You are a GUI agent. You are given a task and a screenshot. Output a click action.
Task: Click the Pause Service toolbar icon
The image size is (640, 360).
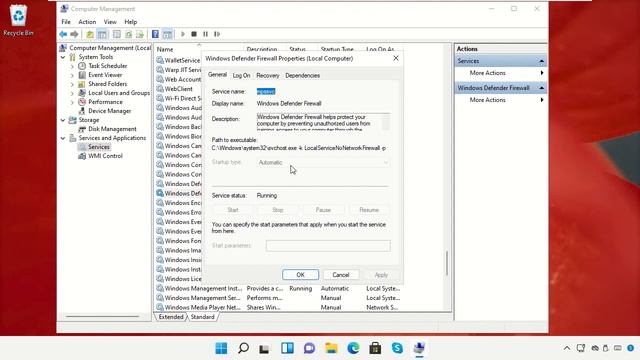tap(205, 34)
